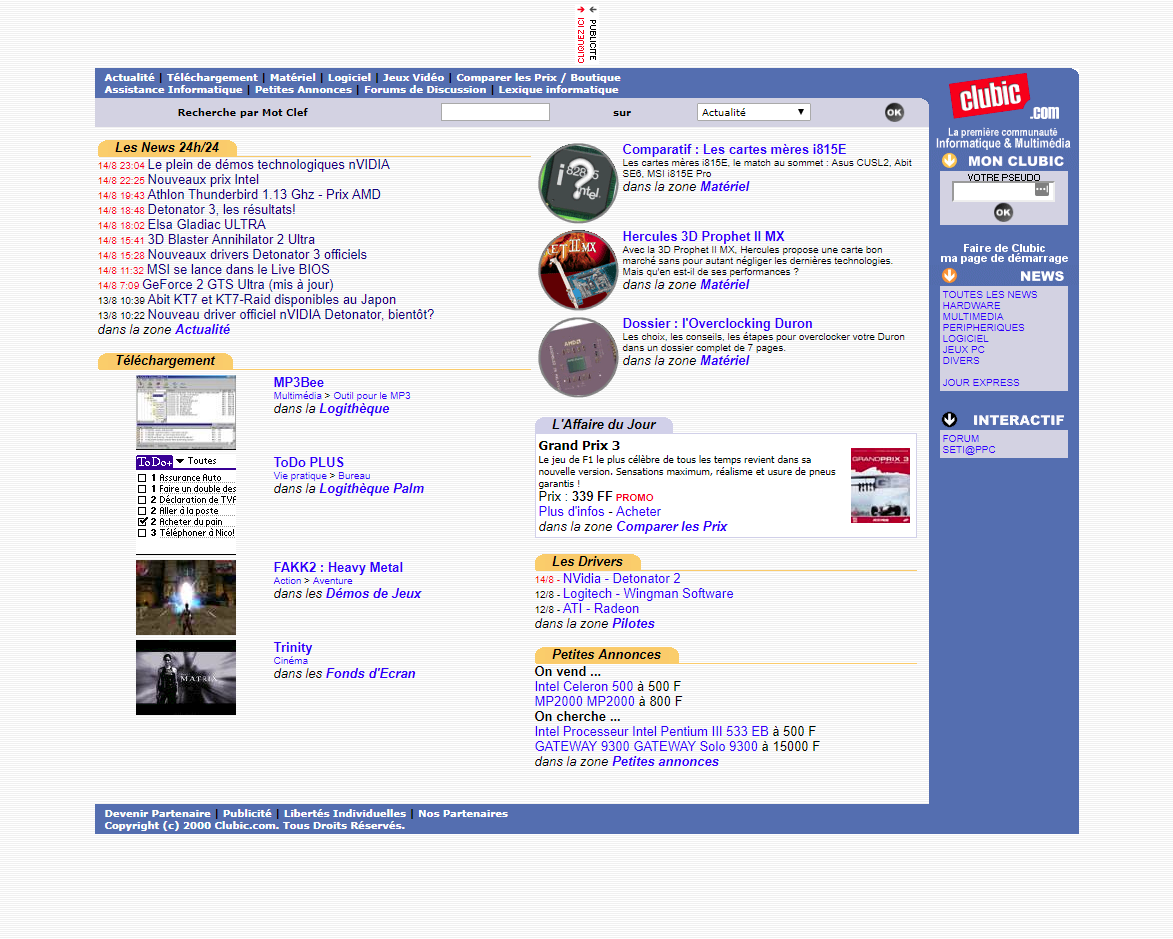Viewport: 1173px width, 939px height.
Task: Open news 'GeForce 2 GTS Ultra (mis à jour)'
Action: click(x=238, y=284)
